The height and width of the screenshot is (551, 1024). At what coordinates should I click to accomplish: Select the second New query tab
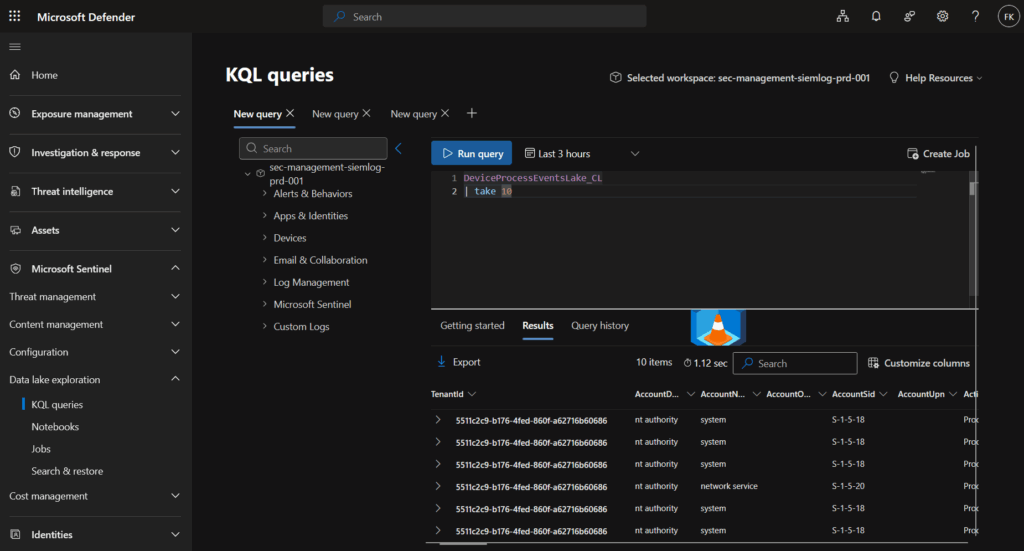pos(335,114)
